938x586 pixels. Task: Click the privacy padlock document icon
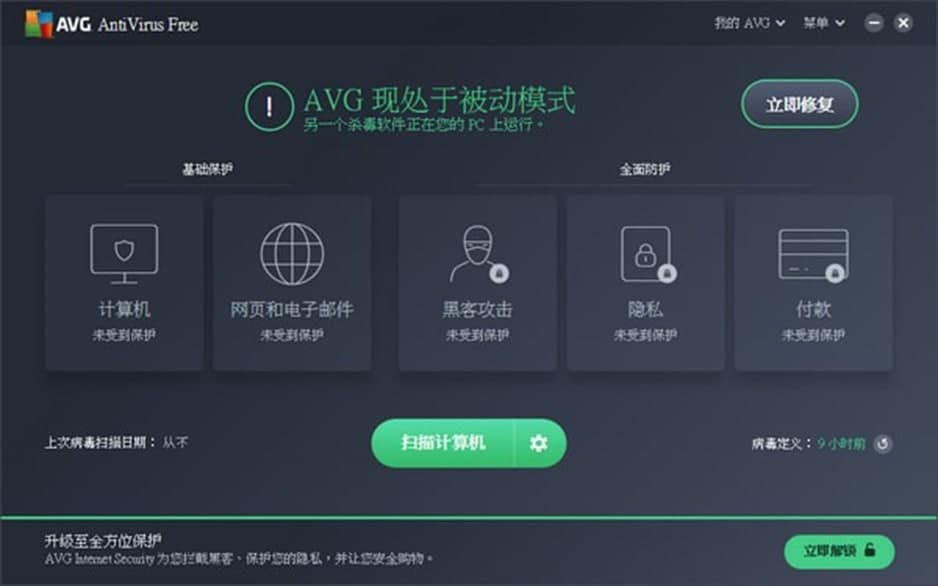point(647,254)
